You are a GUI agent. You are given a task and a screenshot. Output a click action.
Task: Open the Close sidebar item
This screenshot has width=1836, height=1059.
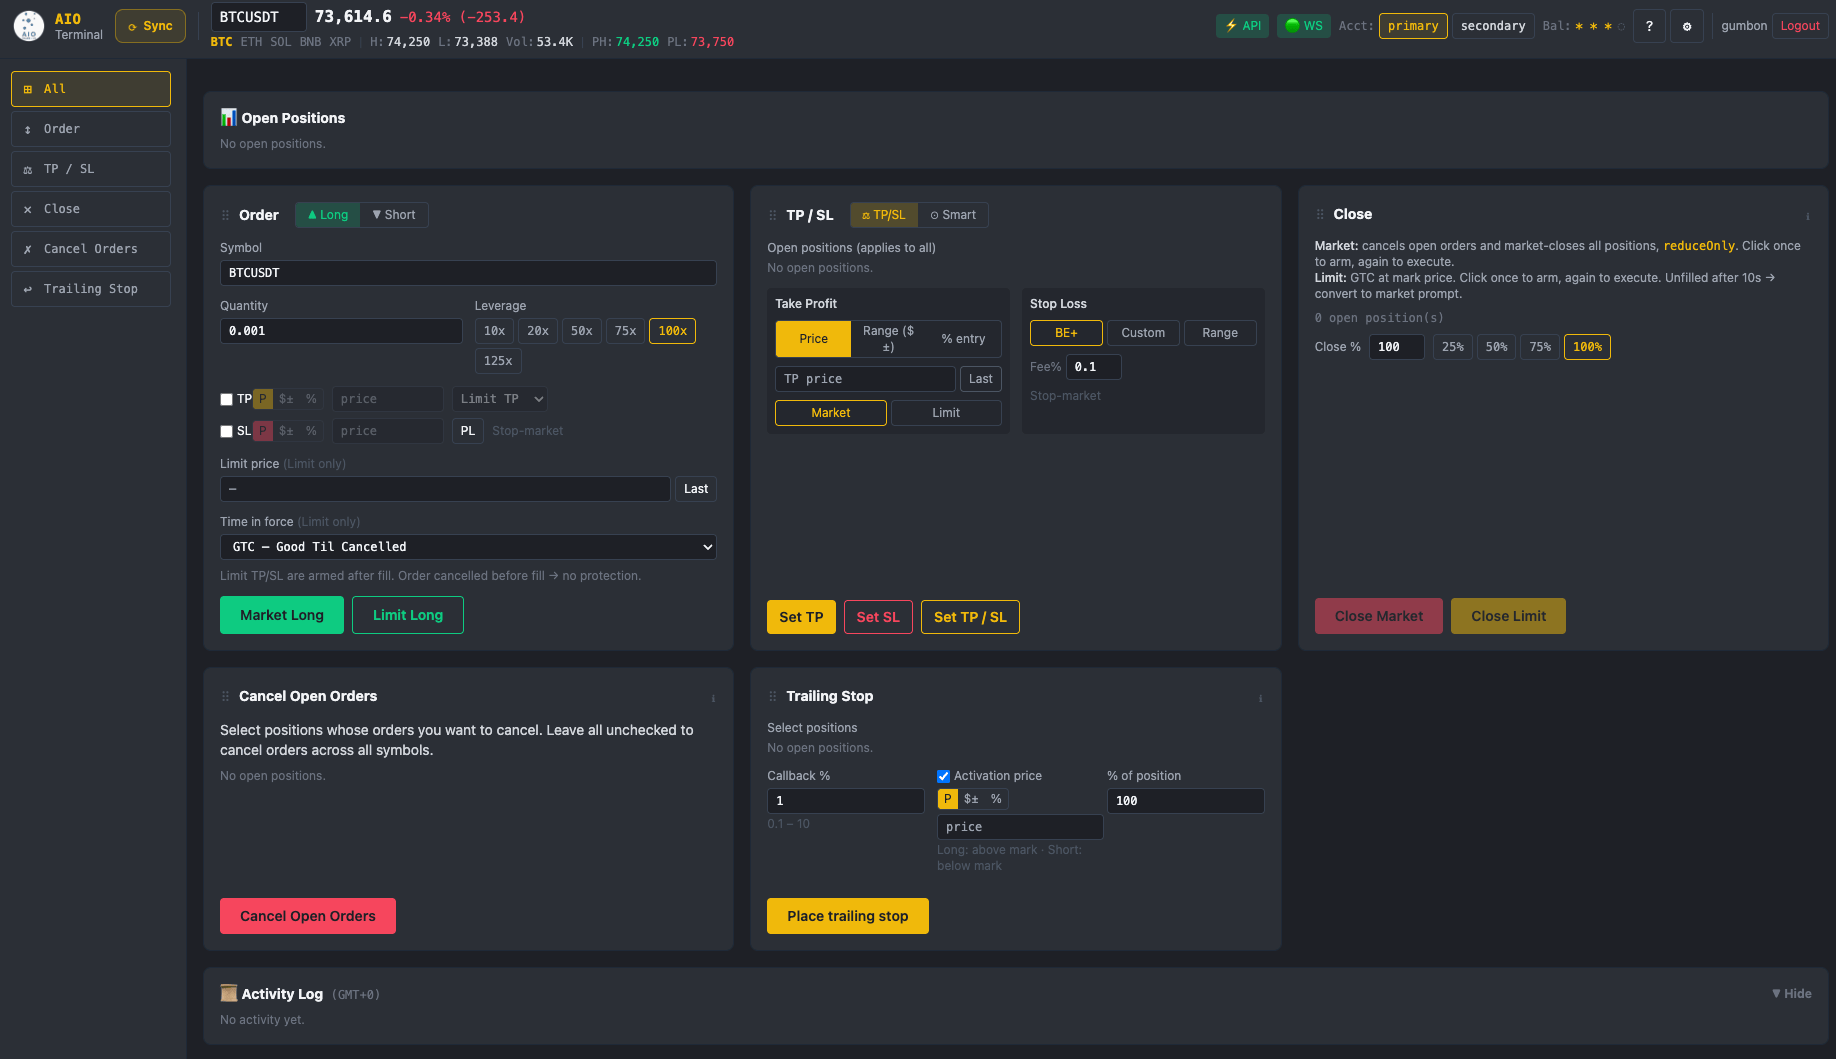point(91,209)
